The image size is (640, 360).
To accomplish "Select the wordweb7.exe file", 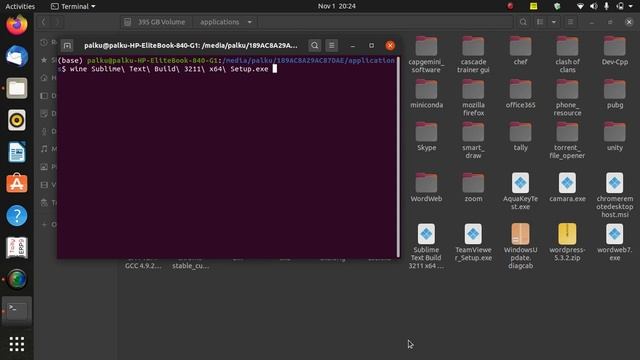I will click(615, 242).
